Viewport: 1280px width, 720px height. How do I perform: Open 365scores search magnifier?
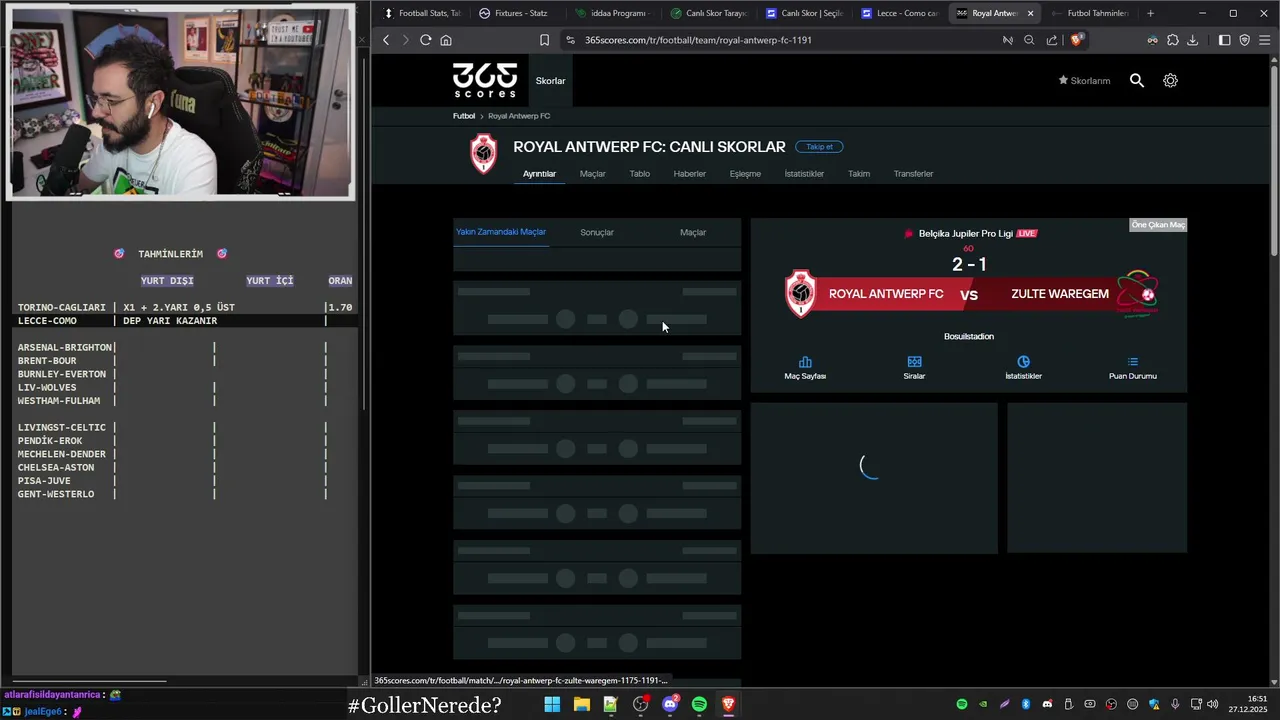(x=1136, y=80)
